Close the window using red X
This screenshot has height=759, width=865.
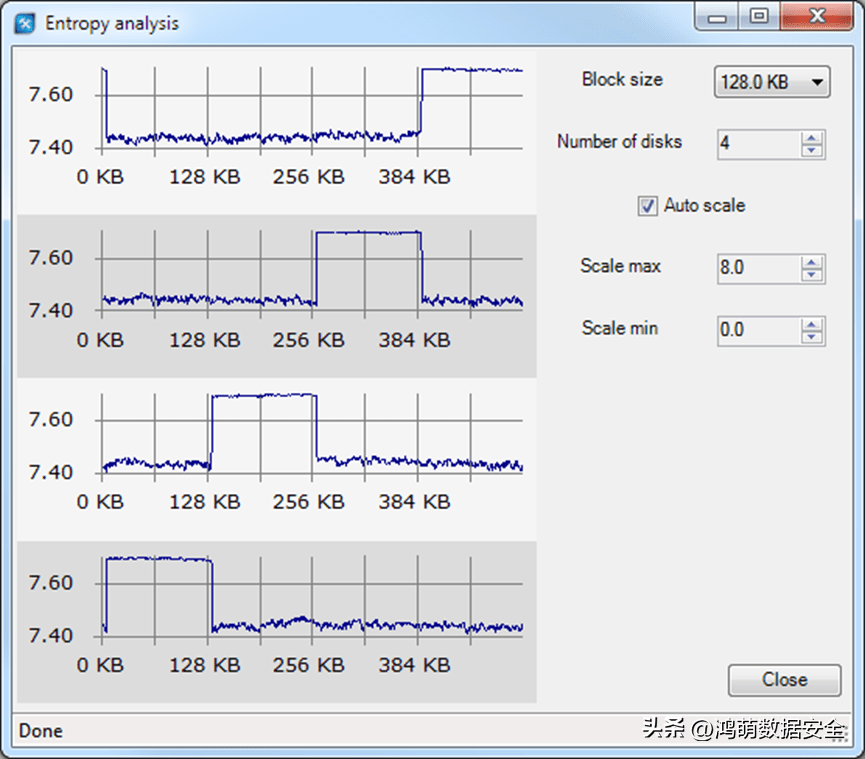pyautogui.click(x=818, y=17)
